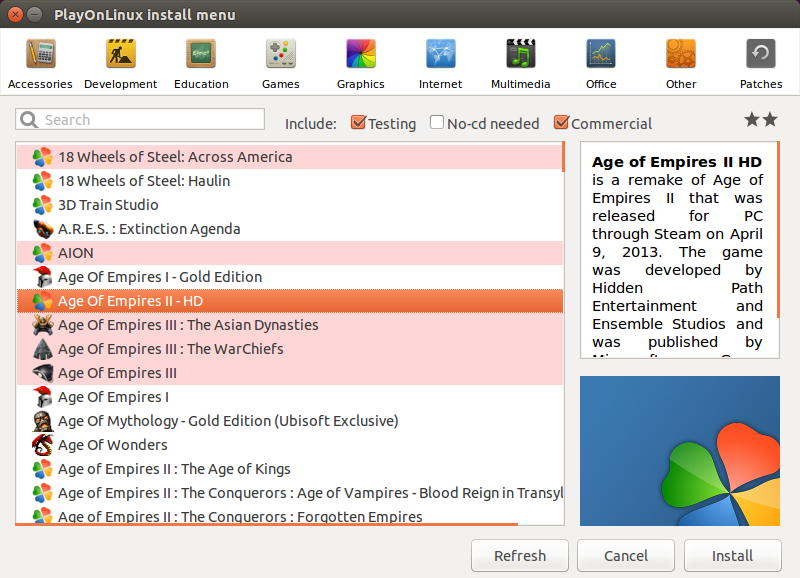Click the program list horizontal scrollbar
This screenshot has width=800, height=578.
tap(267, 524)
